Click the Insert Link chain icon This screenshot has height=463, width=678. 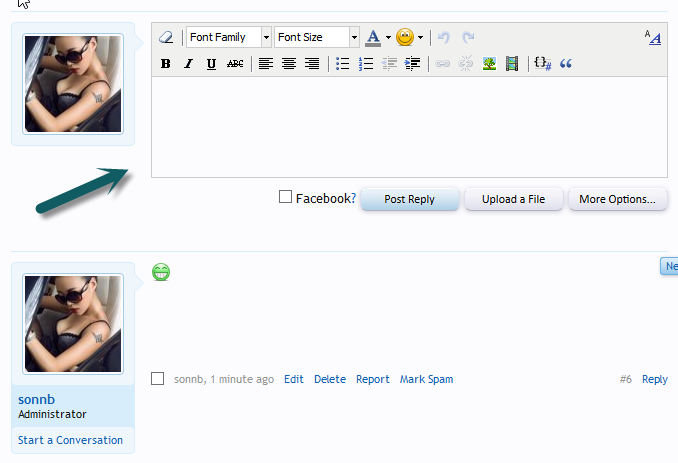(x=442, y=64)
